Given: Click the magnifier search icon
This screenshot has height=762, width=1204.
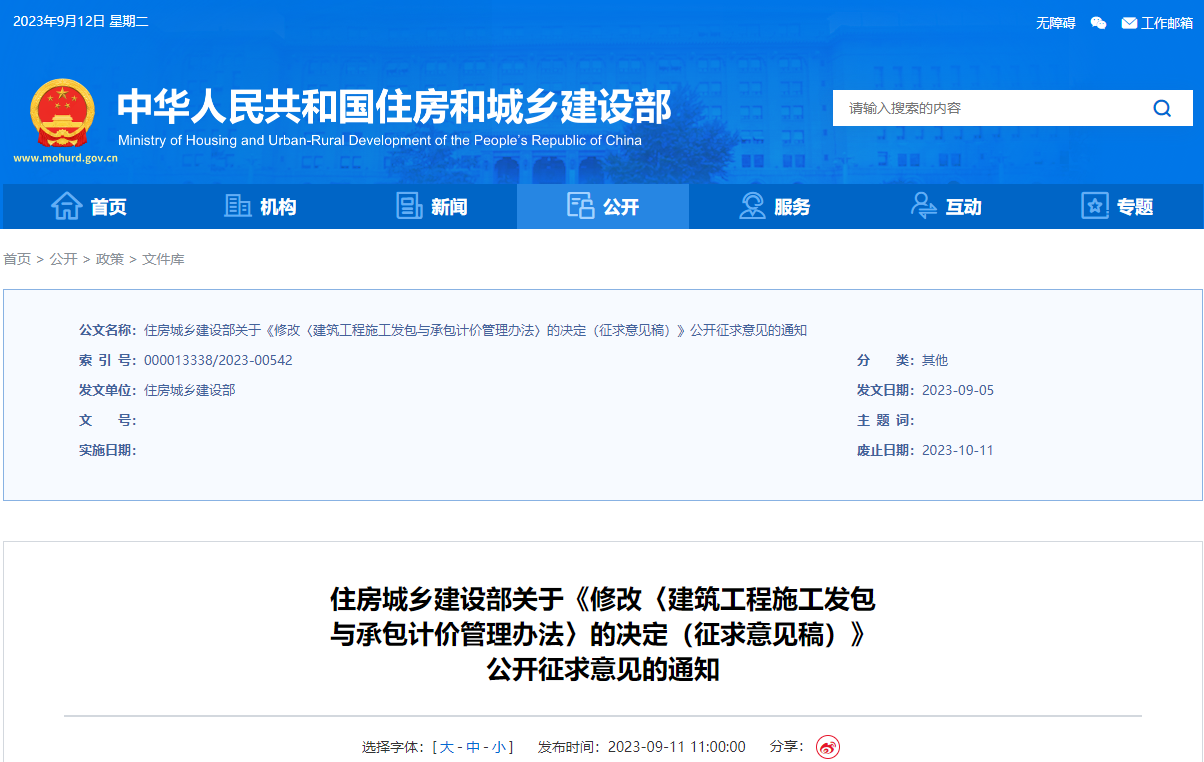Looking at the screenshot, I should (1161, 108).
